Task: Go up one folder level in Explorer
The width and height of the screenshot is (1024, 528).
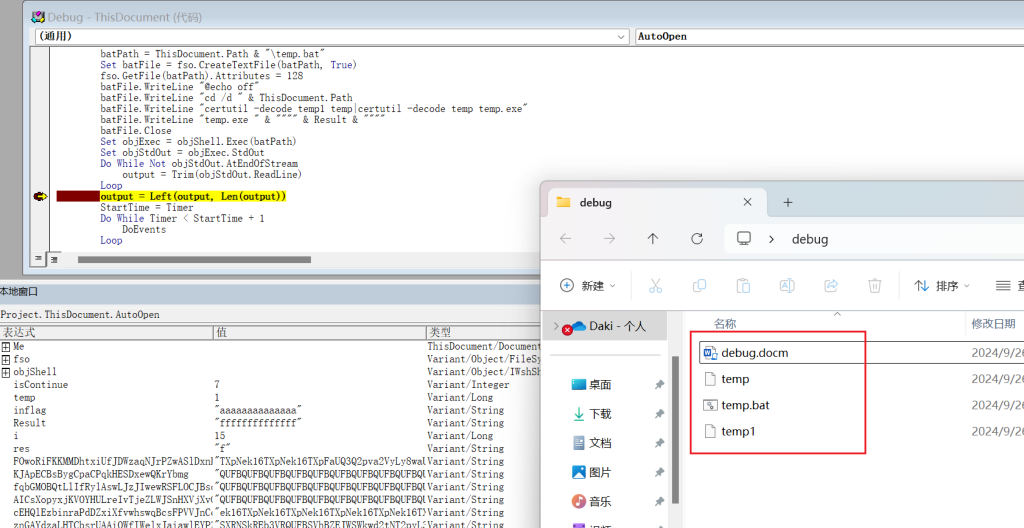Action: pos(653,239)
